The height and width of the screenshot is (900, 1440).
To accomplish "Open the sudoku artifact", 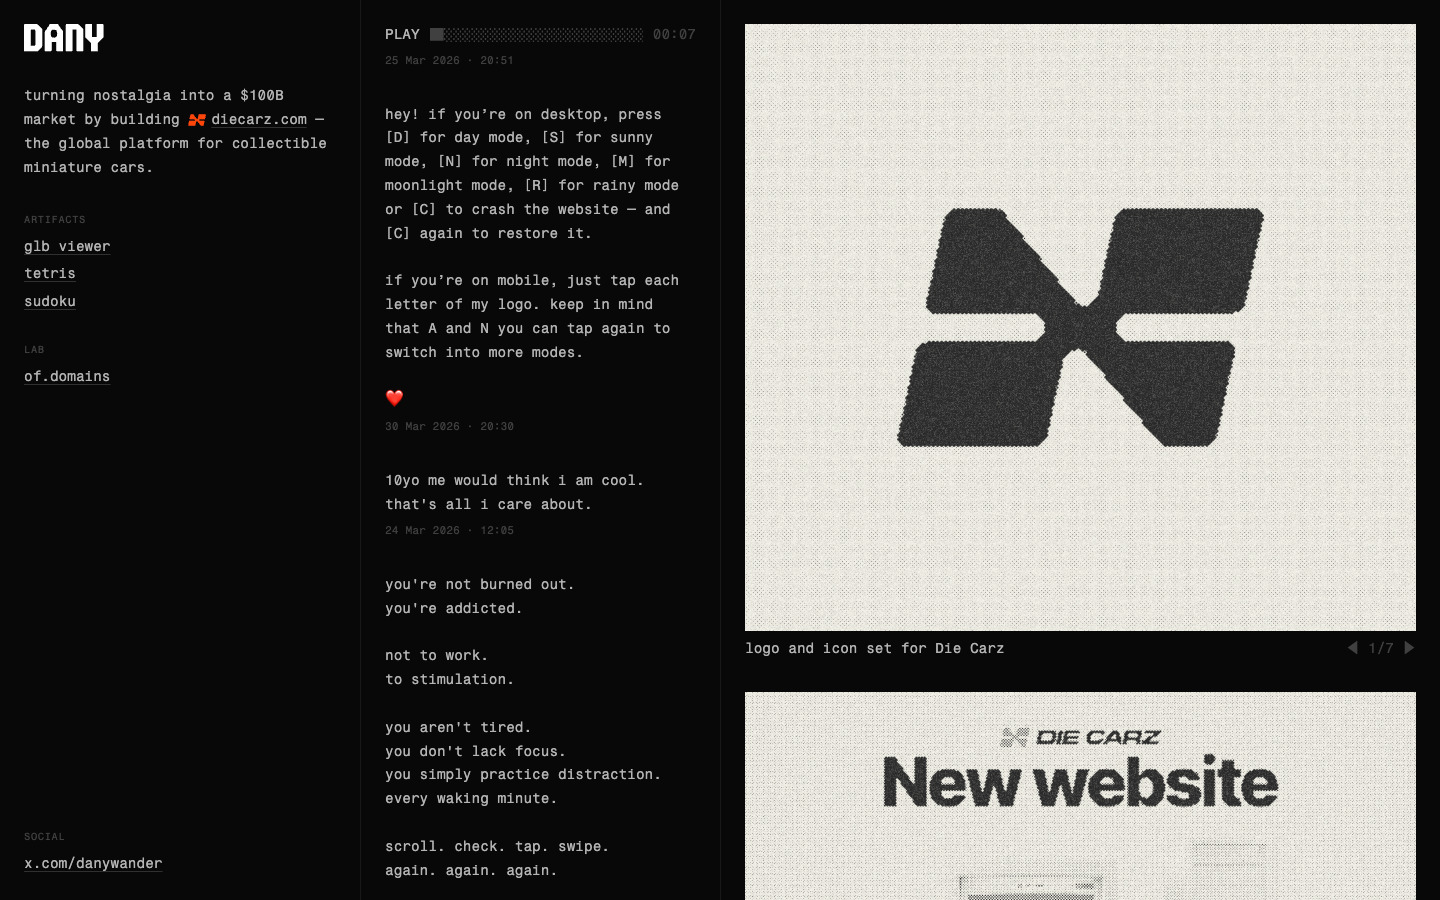I will pos(50,301).
